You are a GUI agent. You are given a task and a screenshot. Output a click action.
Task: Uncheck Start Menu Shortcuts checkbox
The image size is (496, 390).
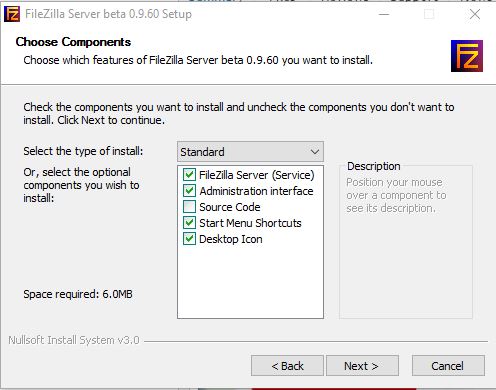189,223
